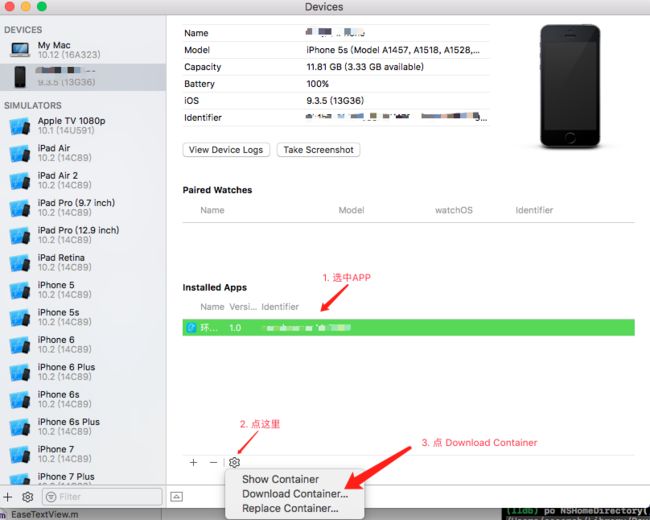Open View Device Logs

(x=226, y=150)
